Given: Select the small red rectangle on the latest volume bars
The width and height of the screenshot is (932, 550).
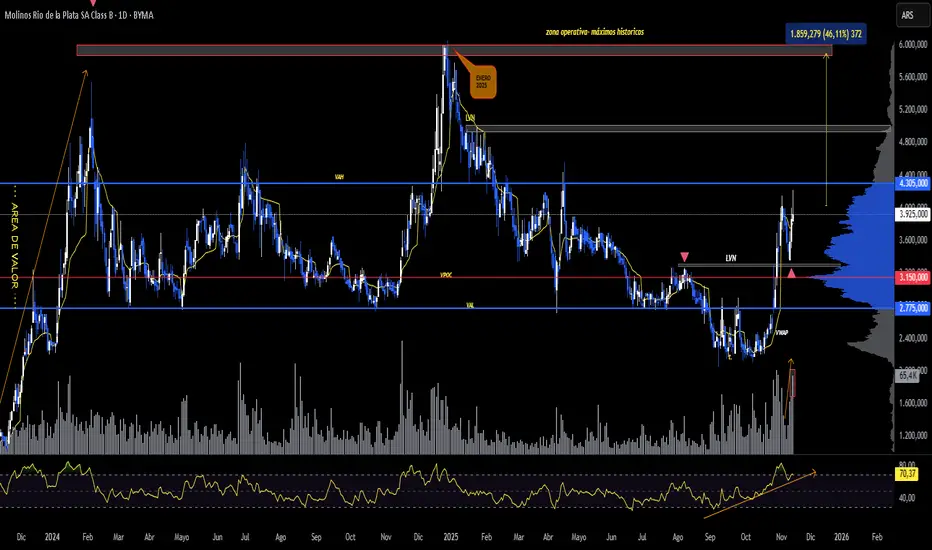Looking at the screenshot, I should pyautogui.click(x=793, y=383).
